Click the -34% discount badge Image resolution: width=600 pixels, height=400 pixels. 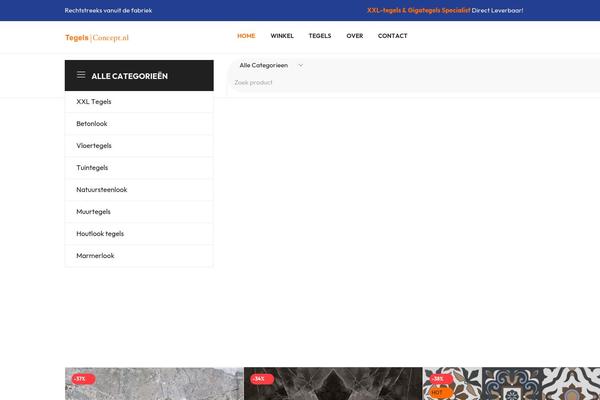coord(262,379)
